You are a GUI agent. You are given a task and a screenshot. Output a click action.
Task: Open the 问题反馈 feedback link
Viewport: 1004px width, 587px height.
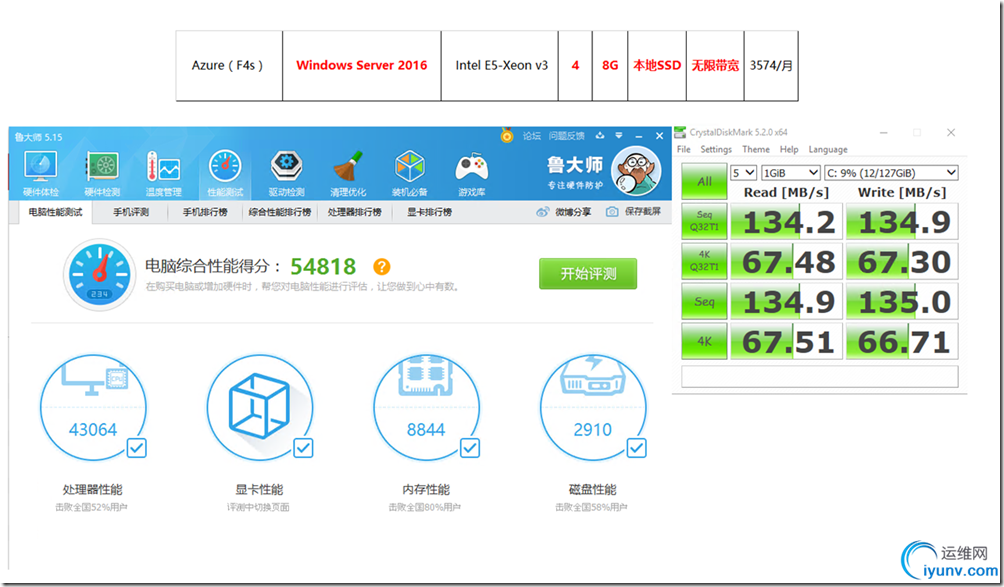pos(567,136)
